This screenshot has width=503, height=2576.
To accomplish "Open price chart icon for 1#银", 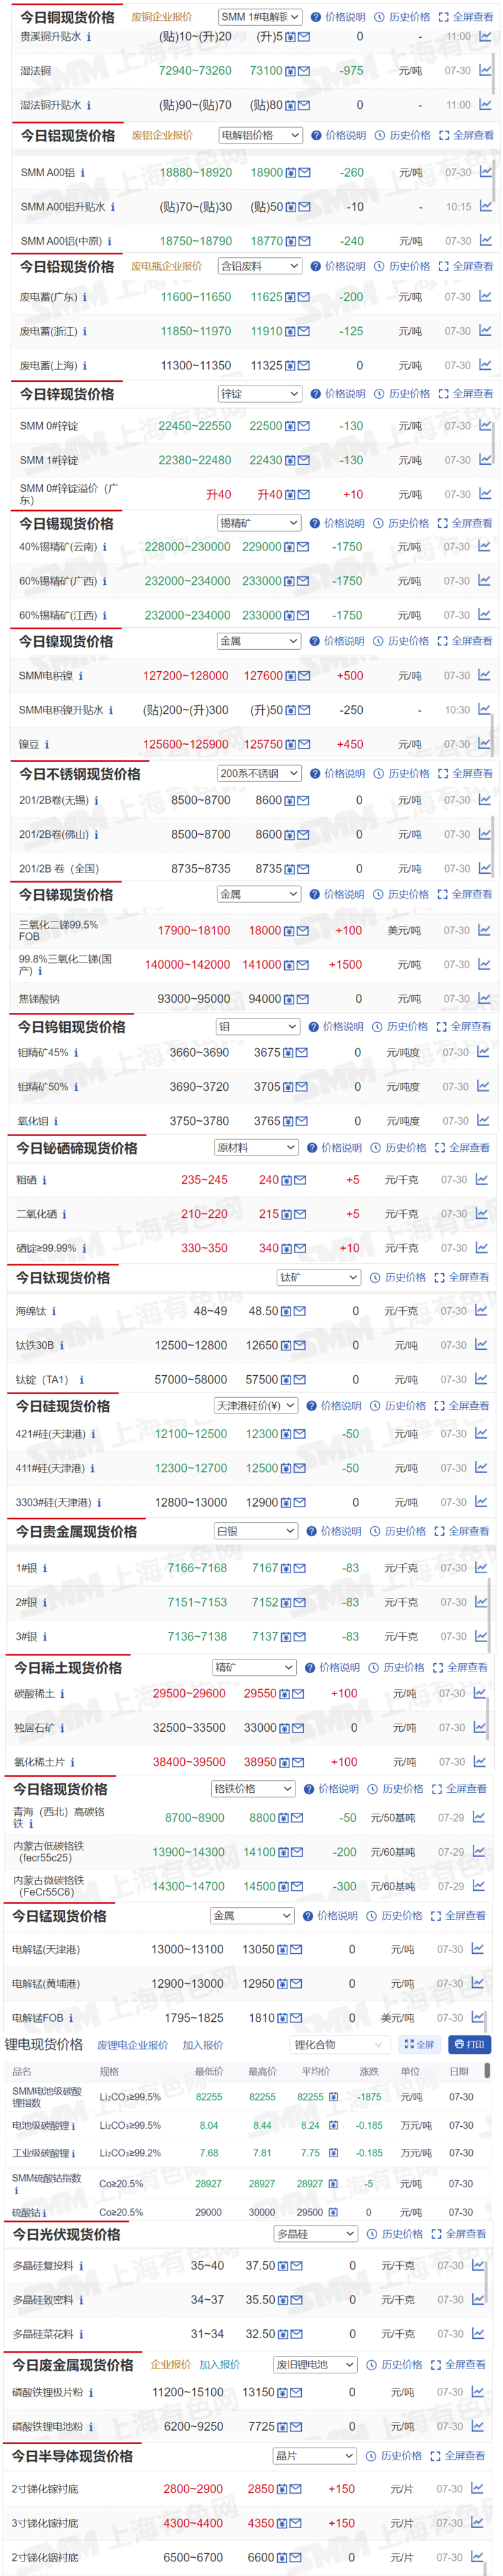I will pos(481,1567).
